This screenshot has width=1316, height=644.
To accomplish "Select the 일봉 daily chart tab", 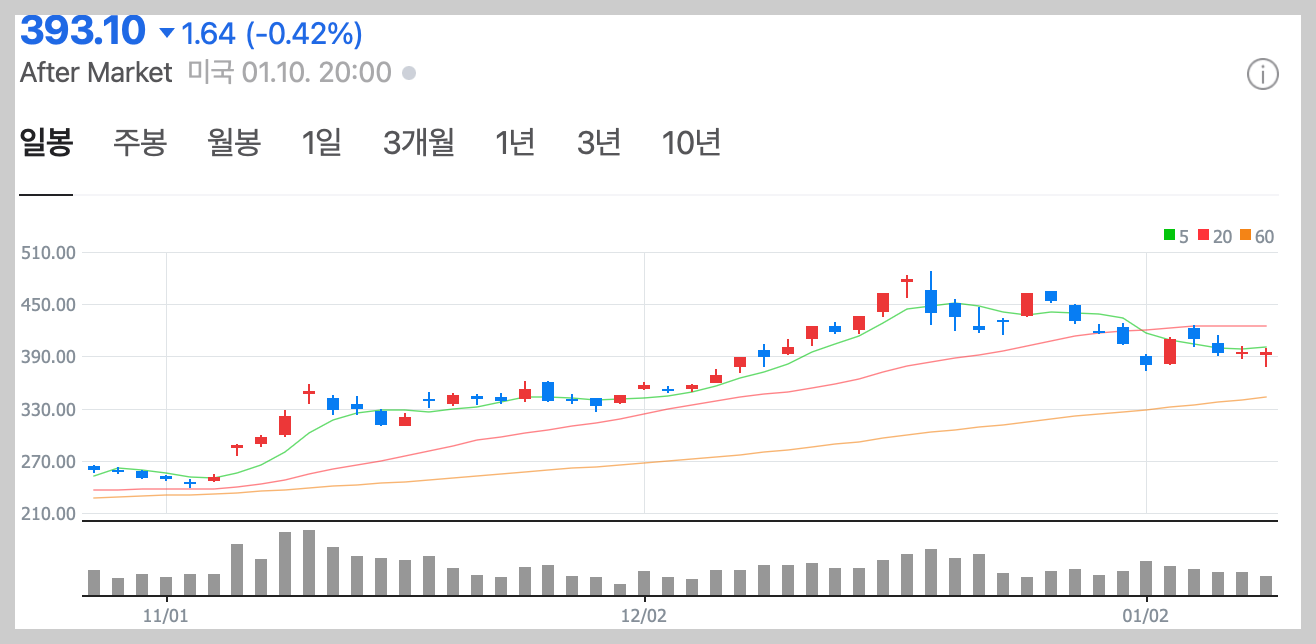I will tap(46, 143).
